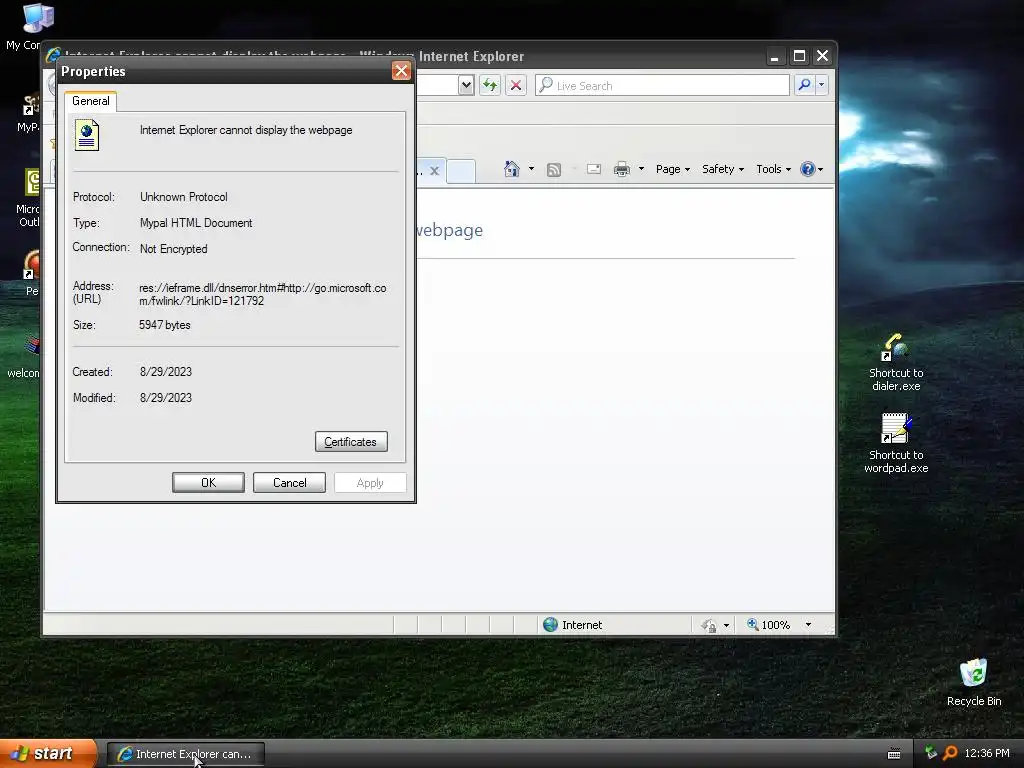Click the res://ieframe.dll address URL text
The width and height of the screenshot is (1024, 768).
pyautogui.click(x=263, y=295)
